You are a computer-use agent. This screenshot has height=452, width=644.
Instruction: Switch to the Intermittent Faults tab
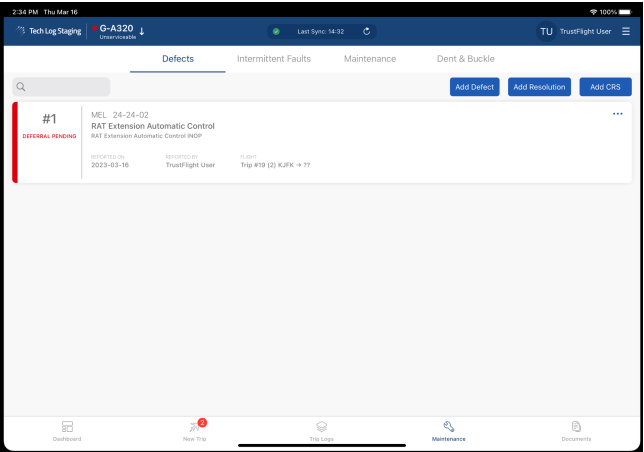coord(273,59)
